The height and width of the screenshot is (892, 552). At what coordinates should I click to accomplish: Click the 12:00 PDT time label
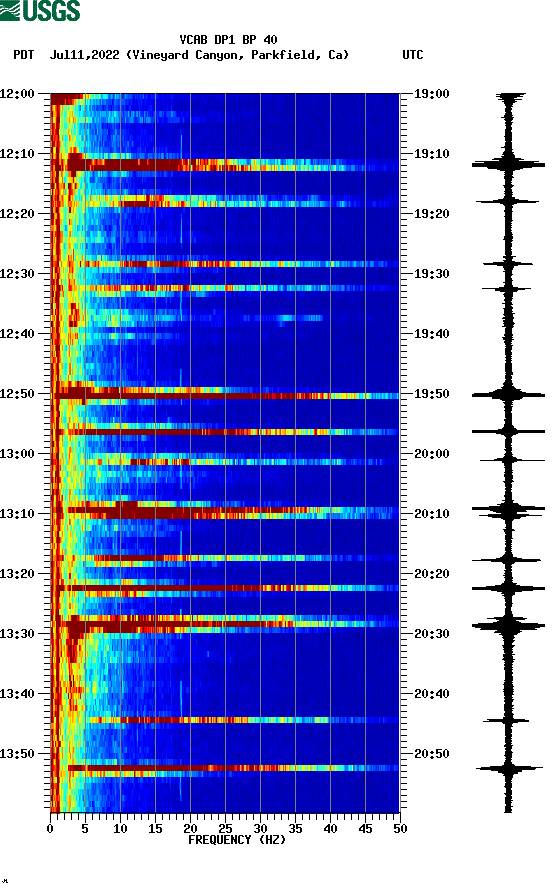[x=17, y=94]
